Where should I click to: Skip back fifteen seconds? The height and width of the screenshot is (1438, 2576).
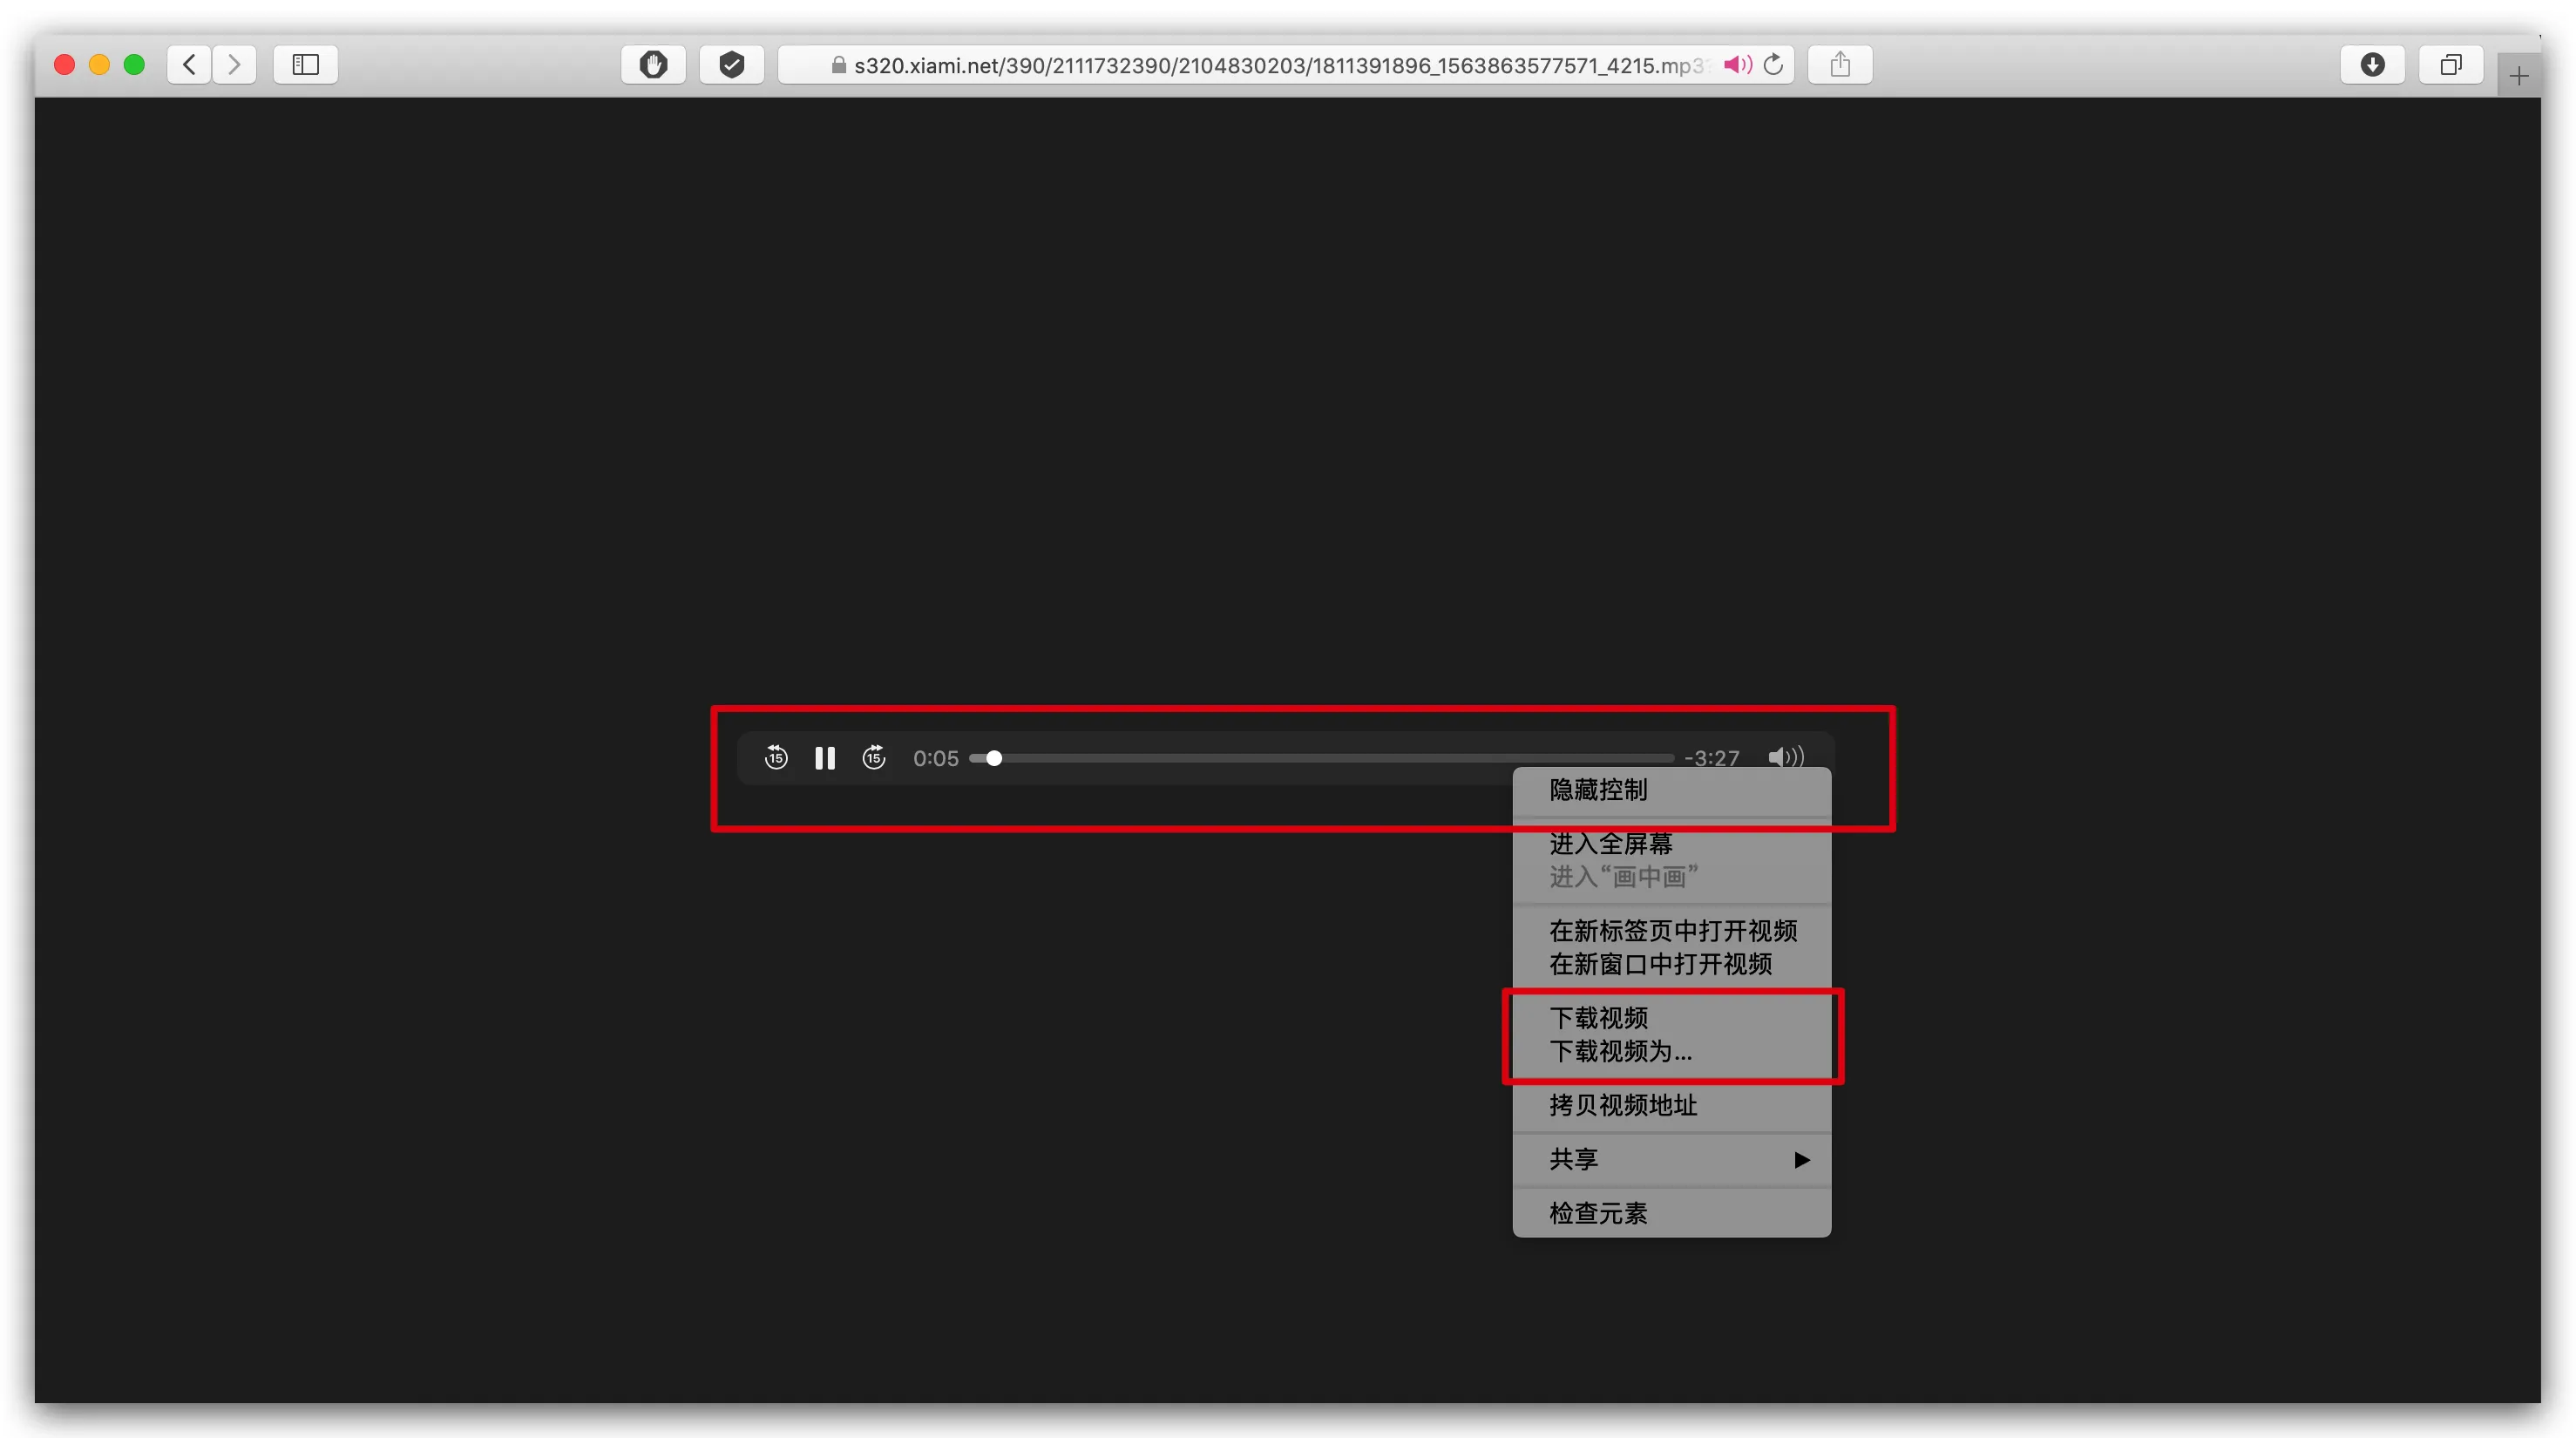(776, 758)
